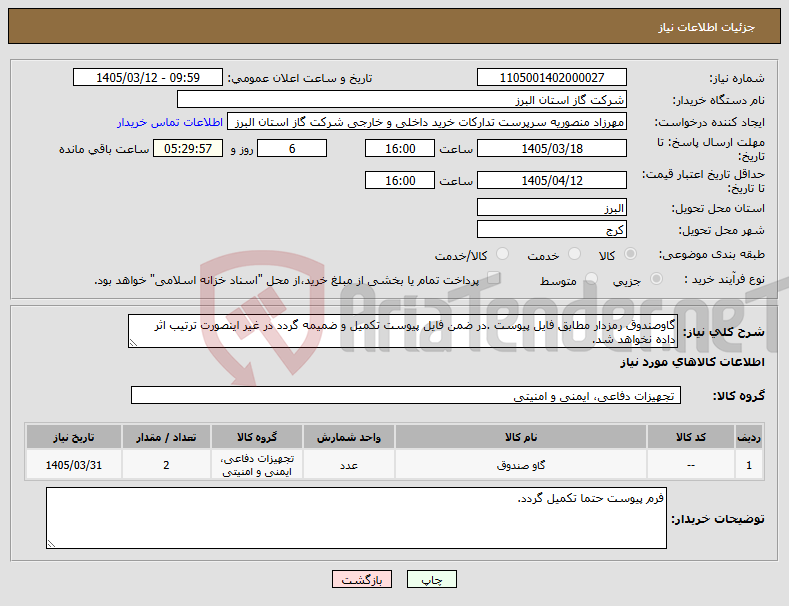Click the item name cell گاو صندوق
This screenshot has height=606, width=789.
[521, 465]
